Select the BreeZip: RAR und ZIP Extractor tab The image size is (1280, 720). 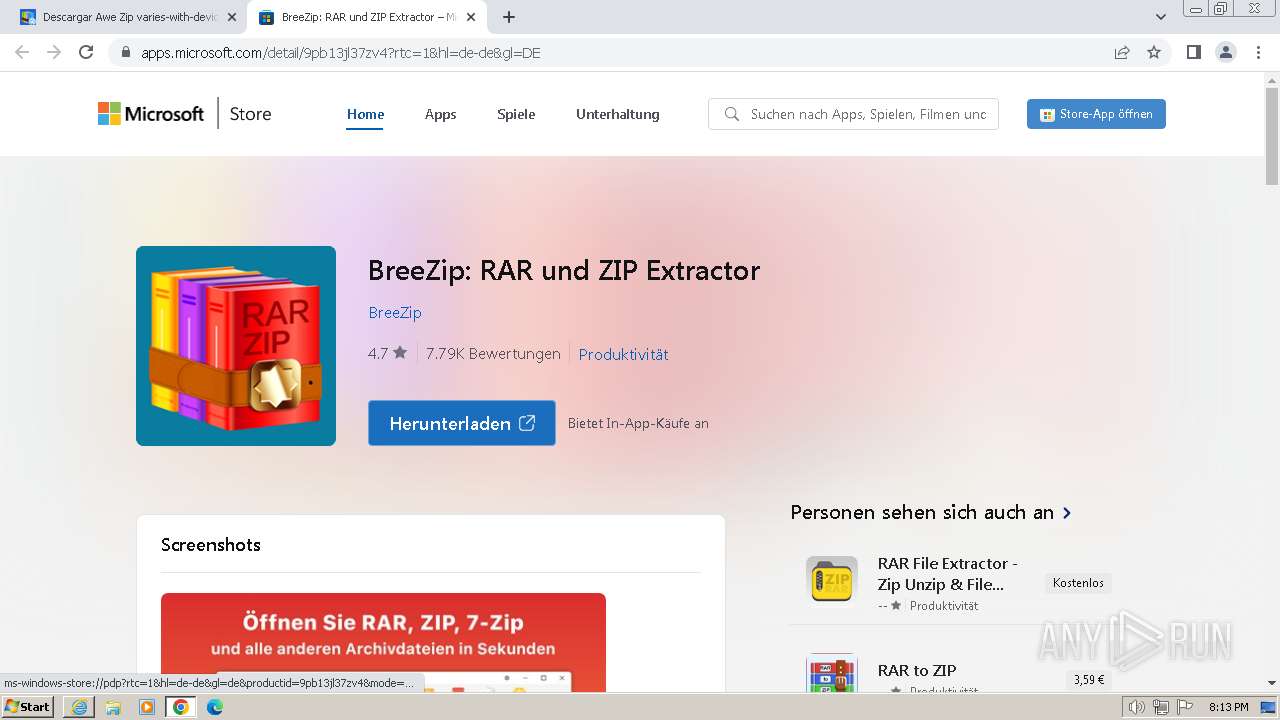367,17
